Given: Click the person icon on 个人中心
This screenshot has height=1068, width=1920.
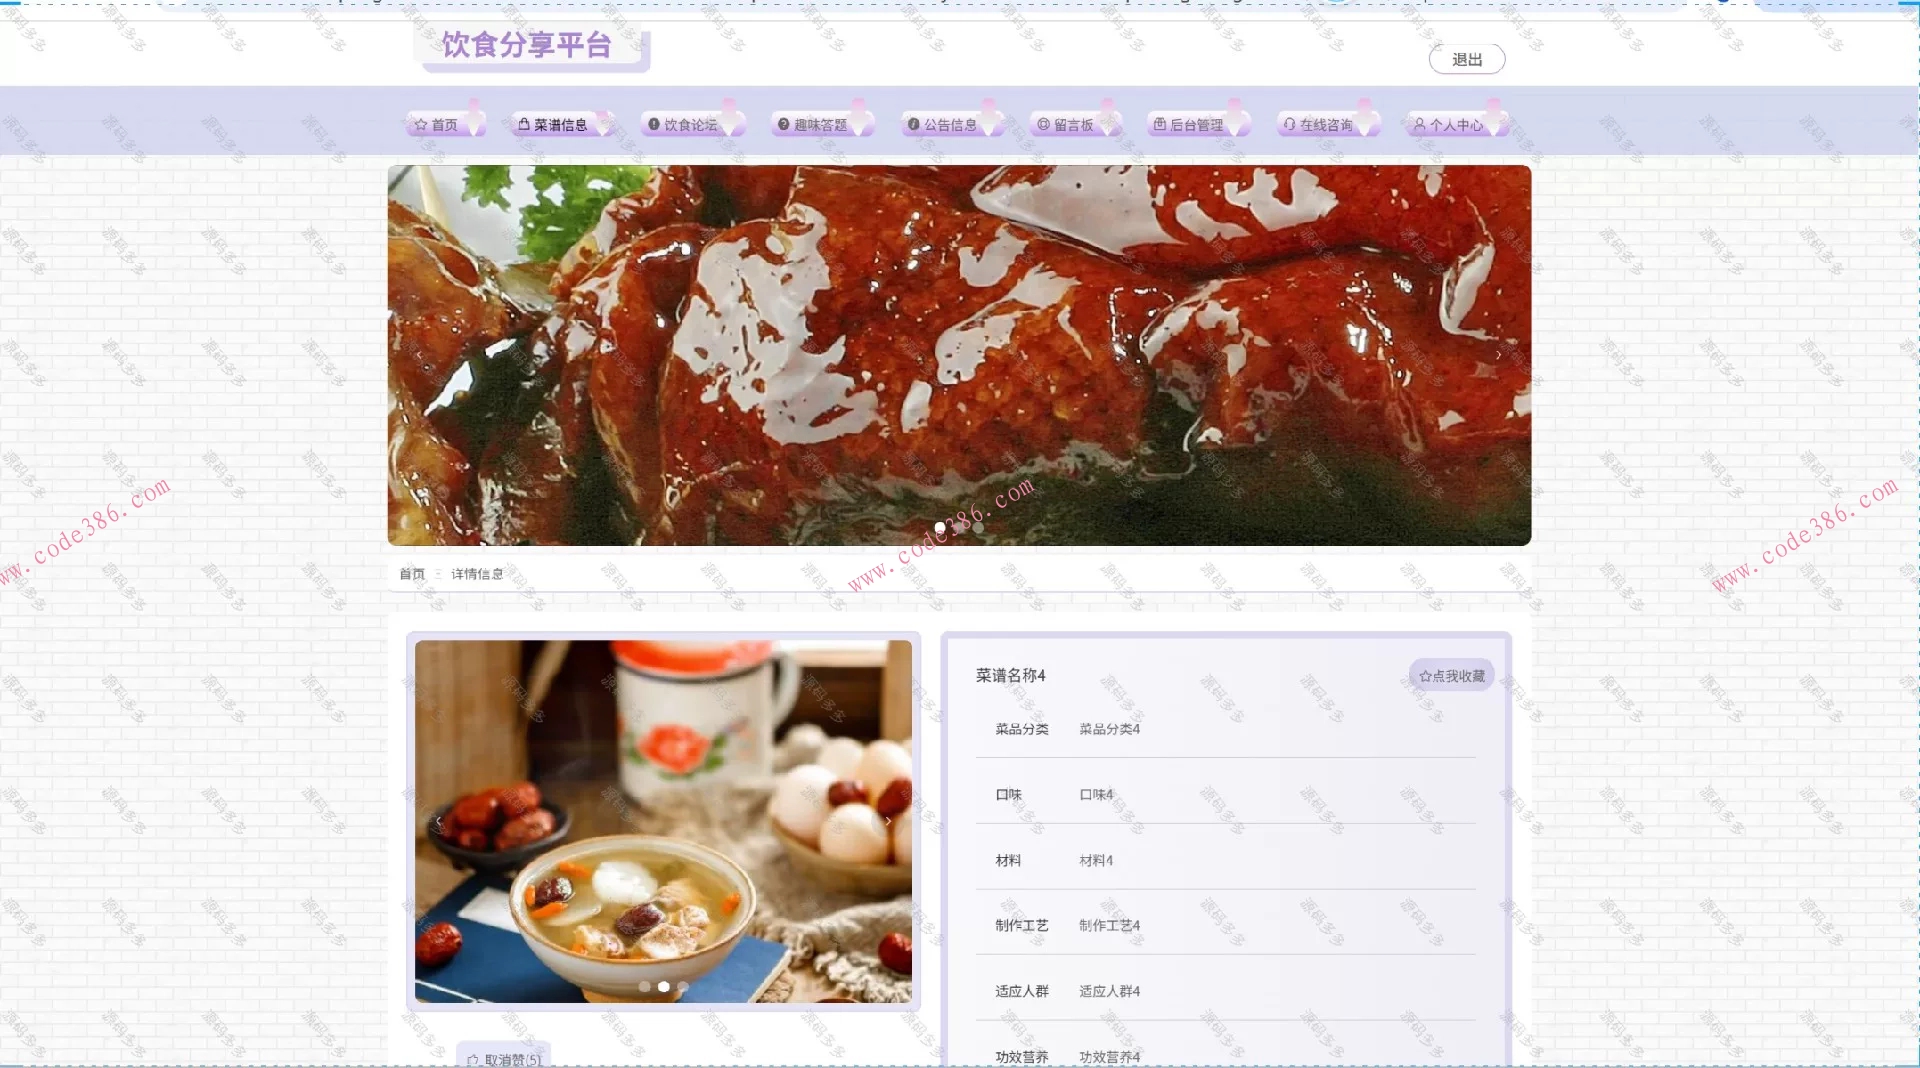Looking at the screenshot, I should (1420, 124).
